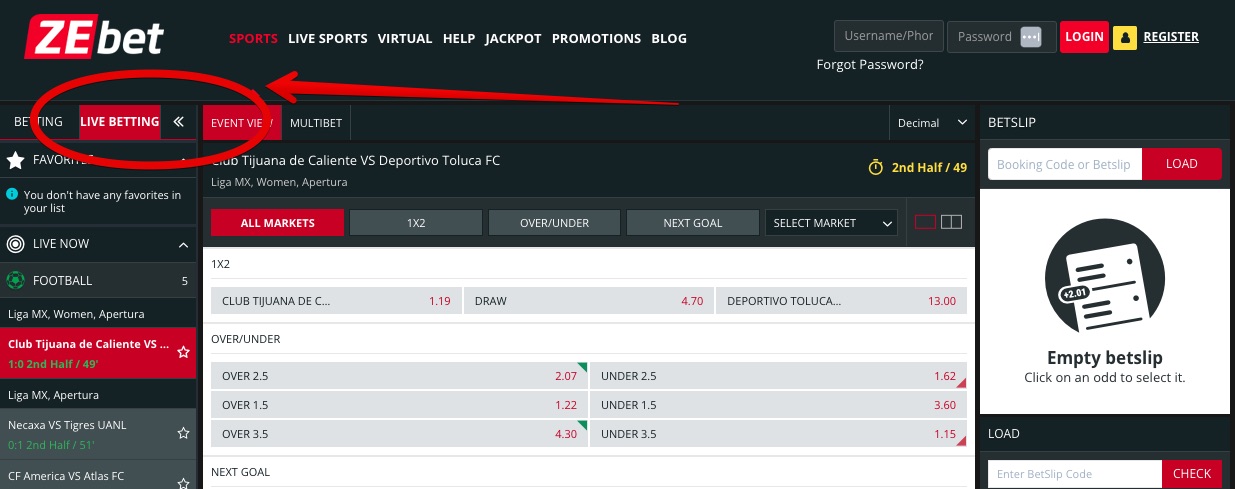Image resolution: width=1235 pixels, height=489 pixels.
Task: Select single column layout icon
Action: pos(925,222)
